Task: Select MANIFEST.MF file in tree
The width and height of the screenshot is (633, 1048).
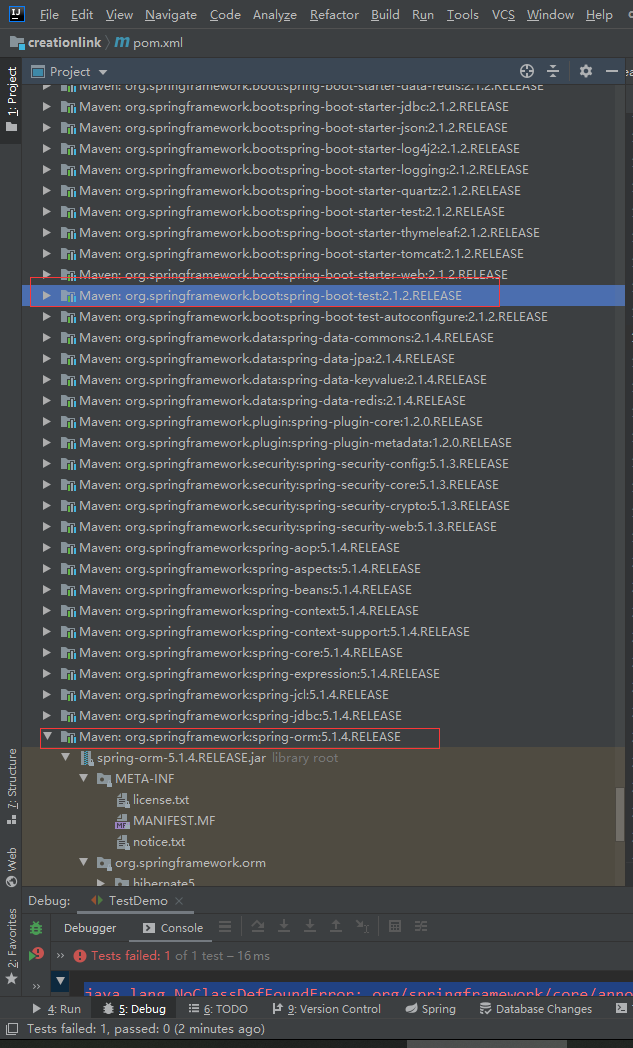Action: pyautogui.click(x=165, y=821)
